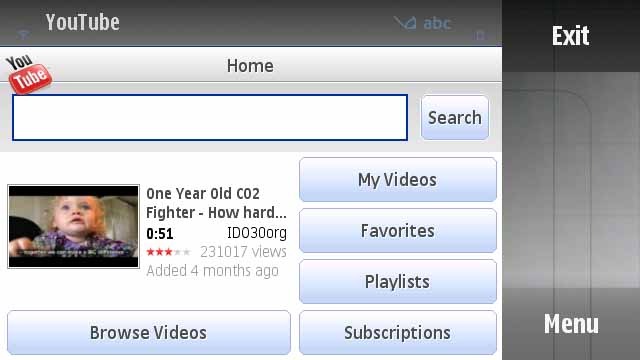Screen dimensions: 640x360
Task: Open My Videos
Action: point(398,180)
